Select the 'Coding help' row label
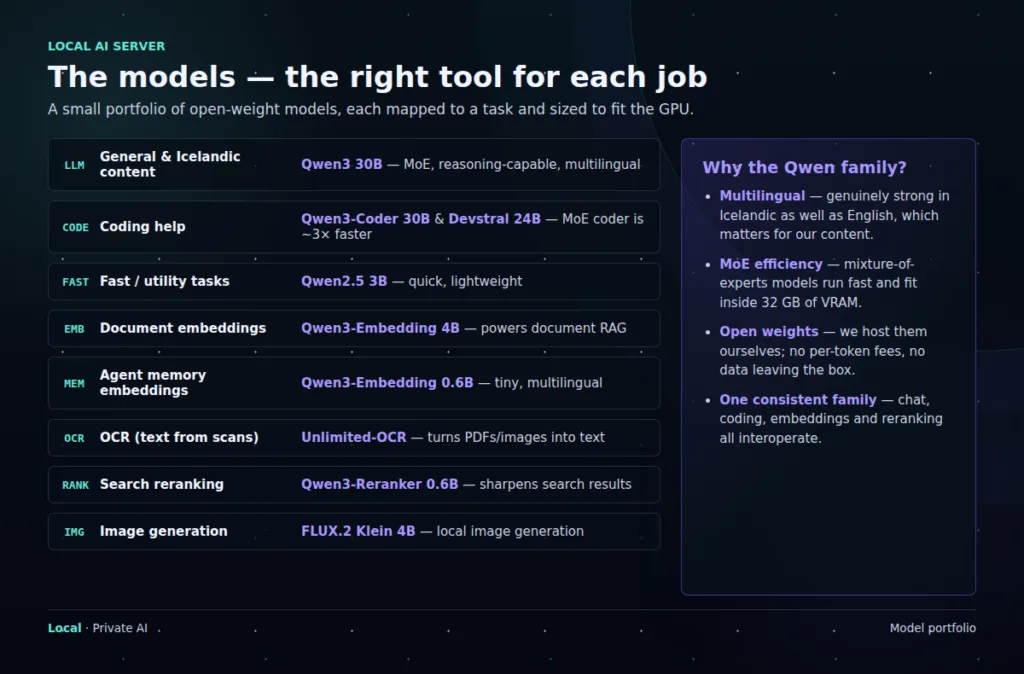The width and height of the screenshot is (1024, 674). [x=142, y=227]
